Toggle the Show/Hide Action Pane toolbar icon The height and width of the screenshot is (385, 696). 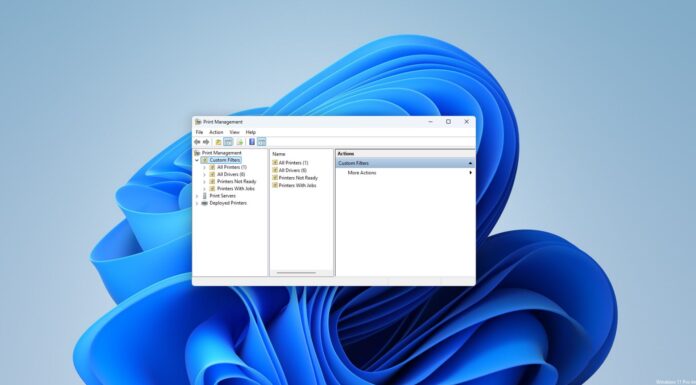[261, 142]
